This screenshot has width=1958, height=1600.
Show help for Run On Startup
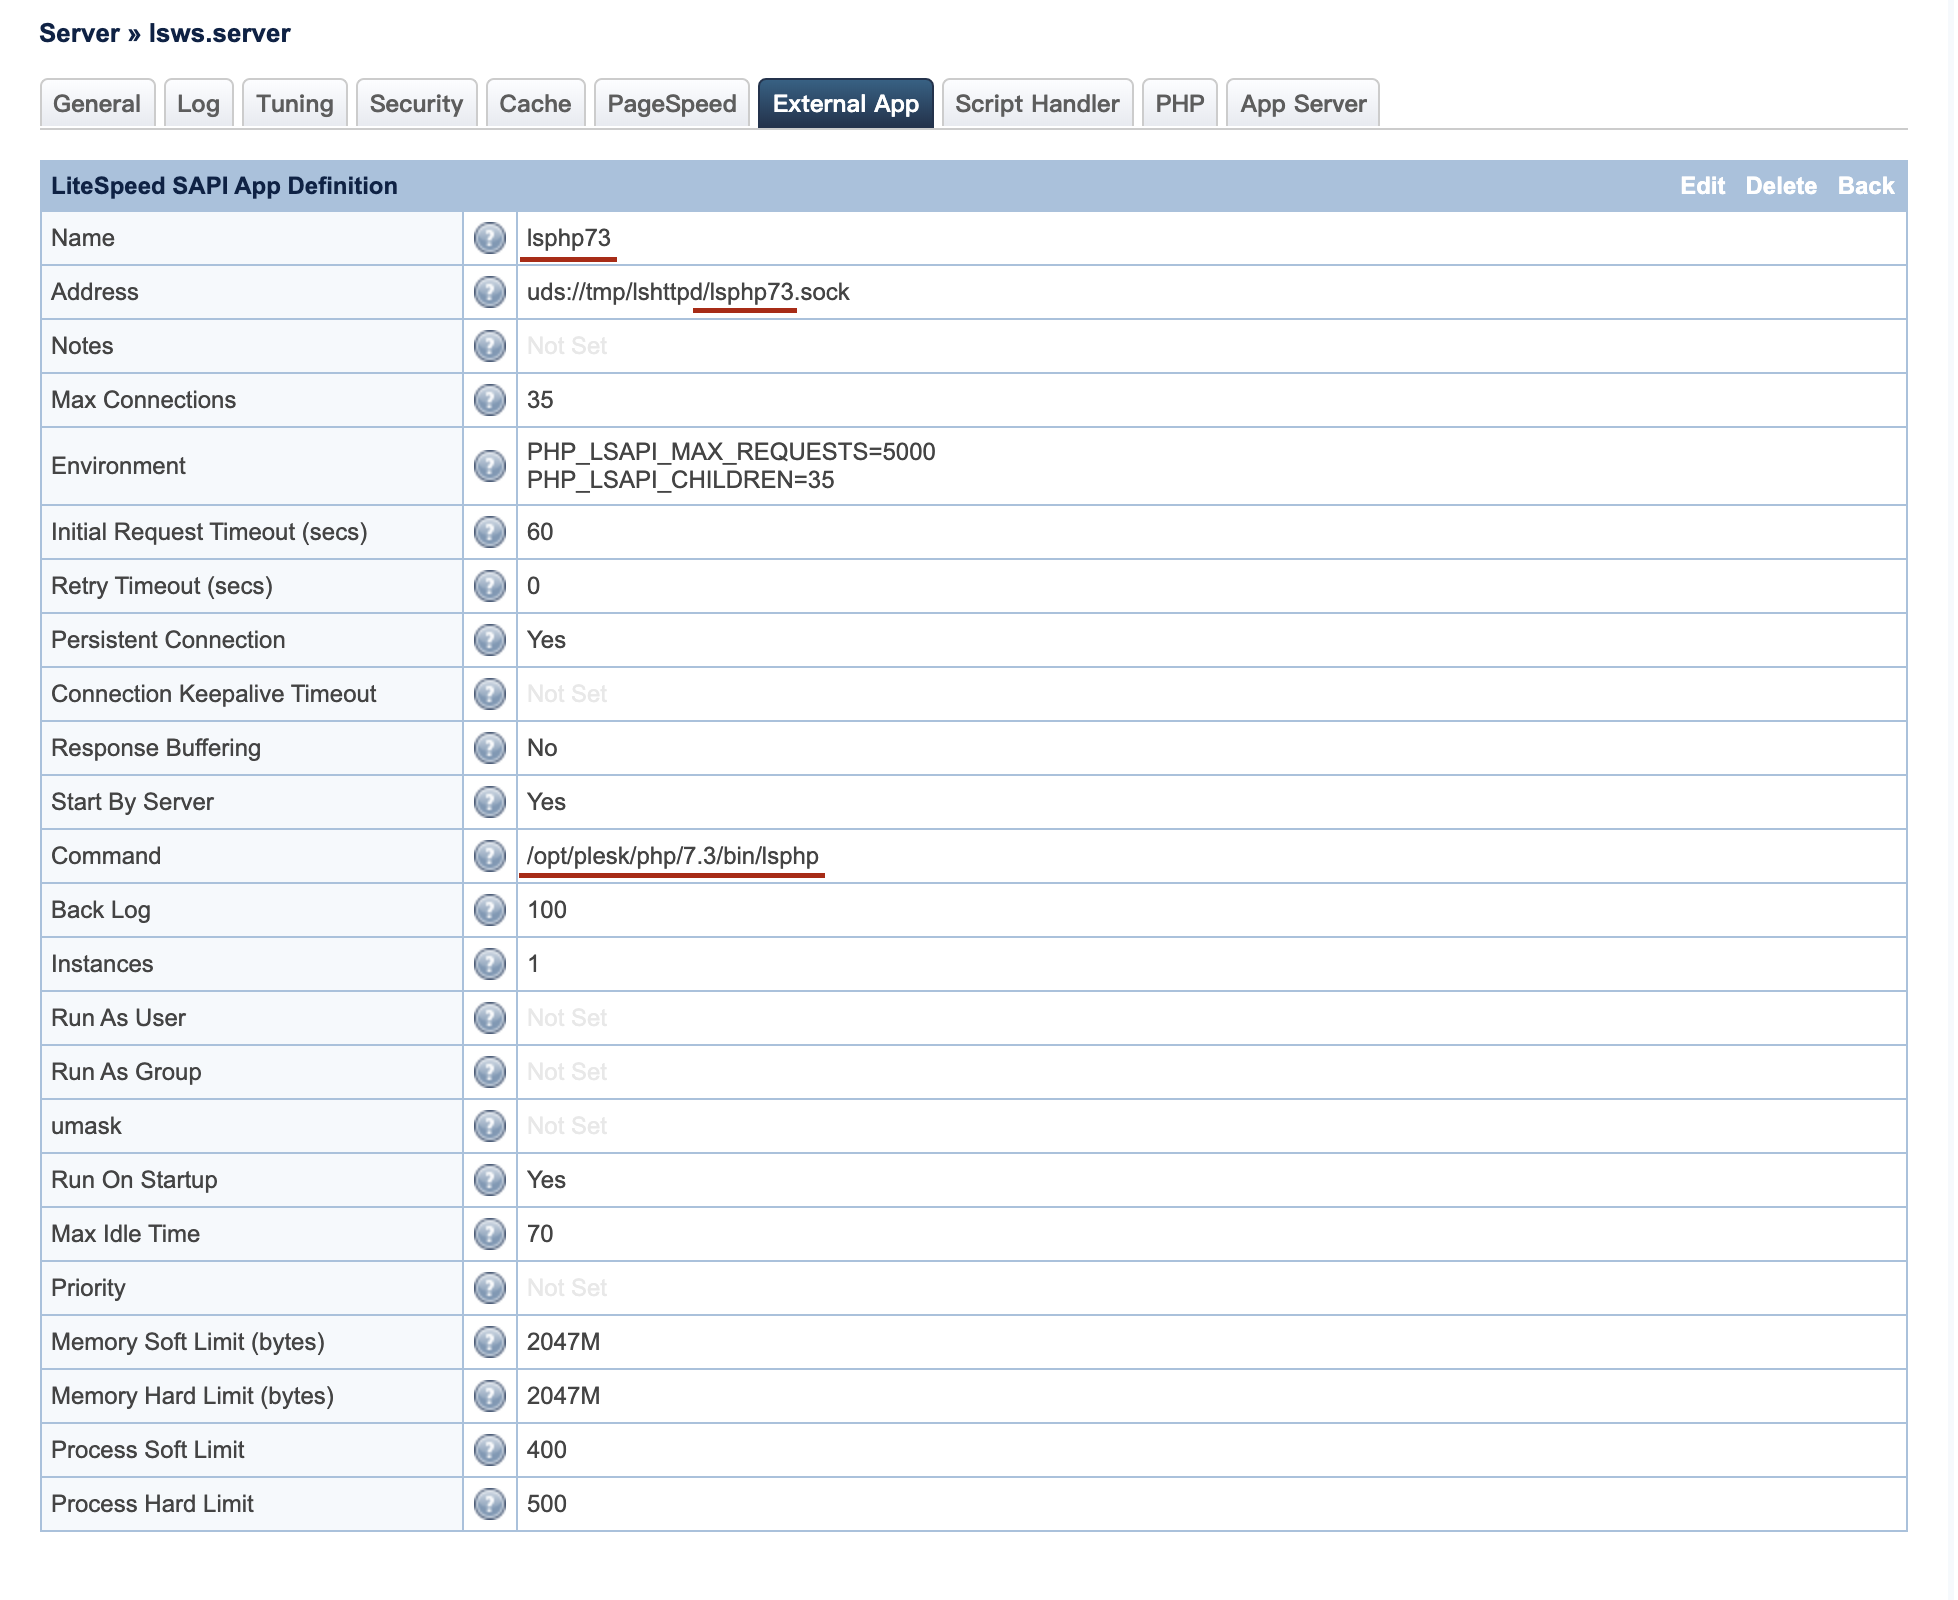click(x=489, y=1180)
